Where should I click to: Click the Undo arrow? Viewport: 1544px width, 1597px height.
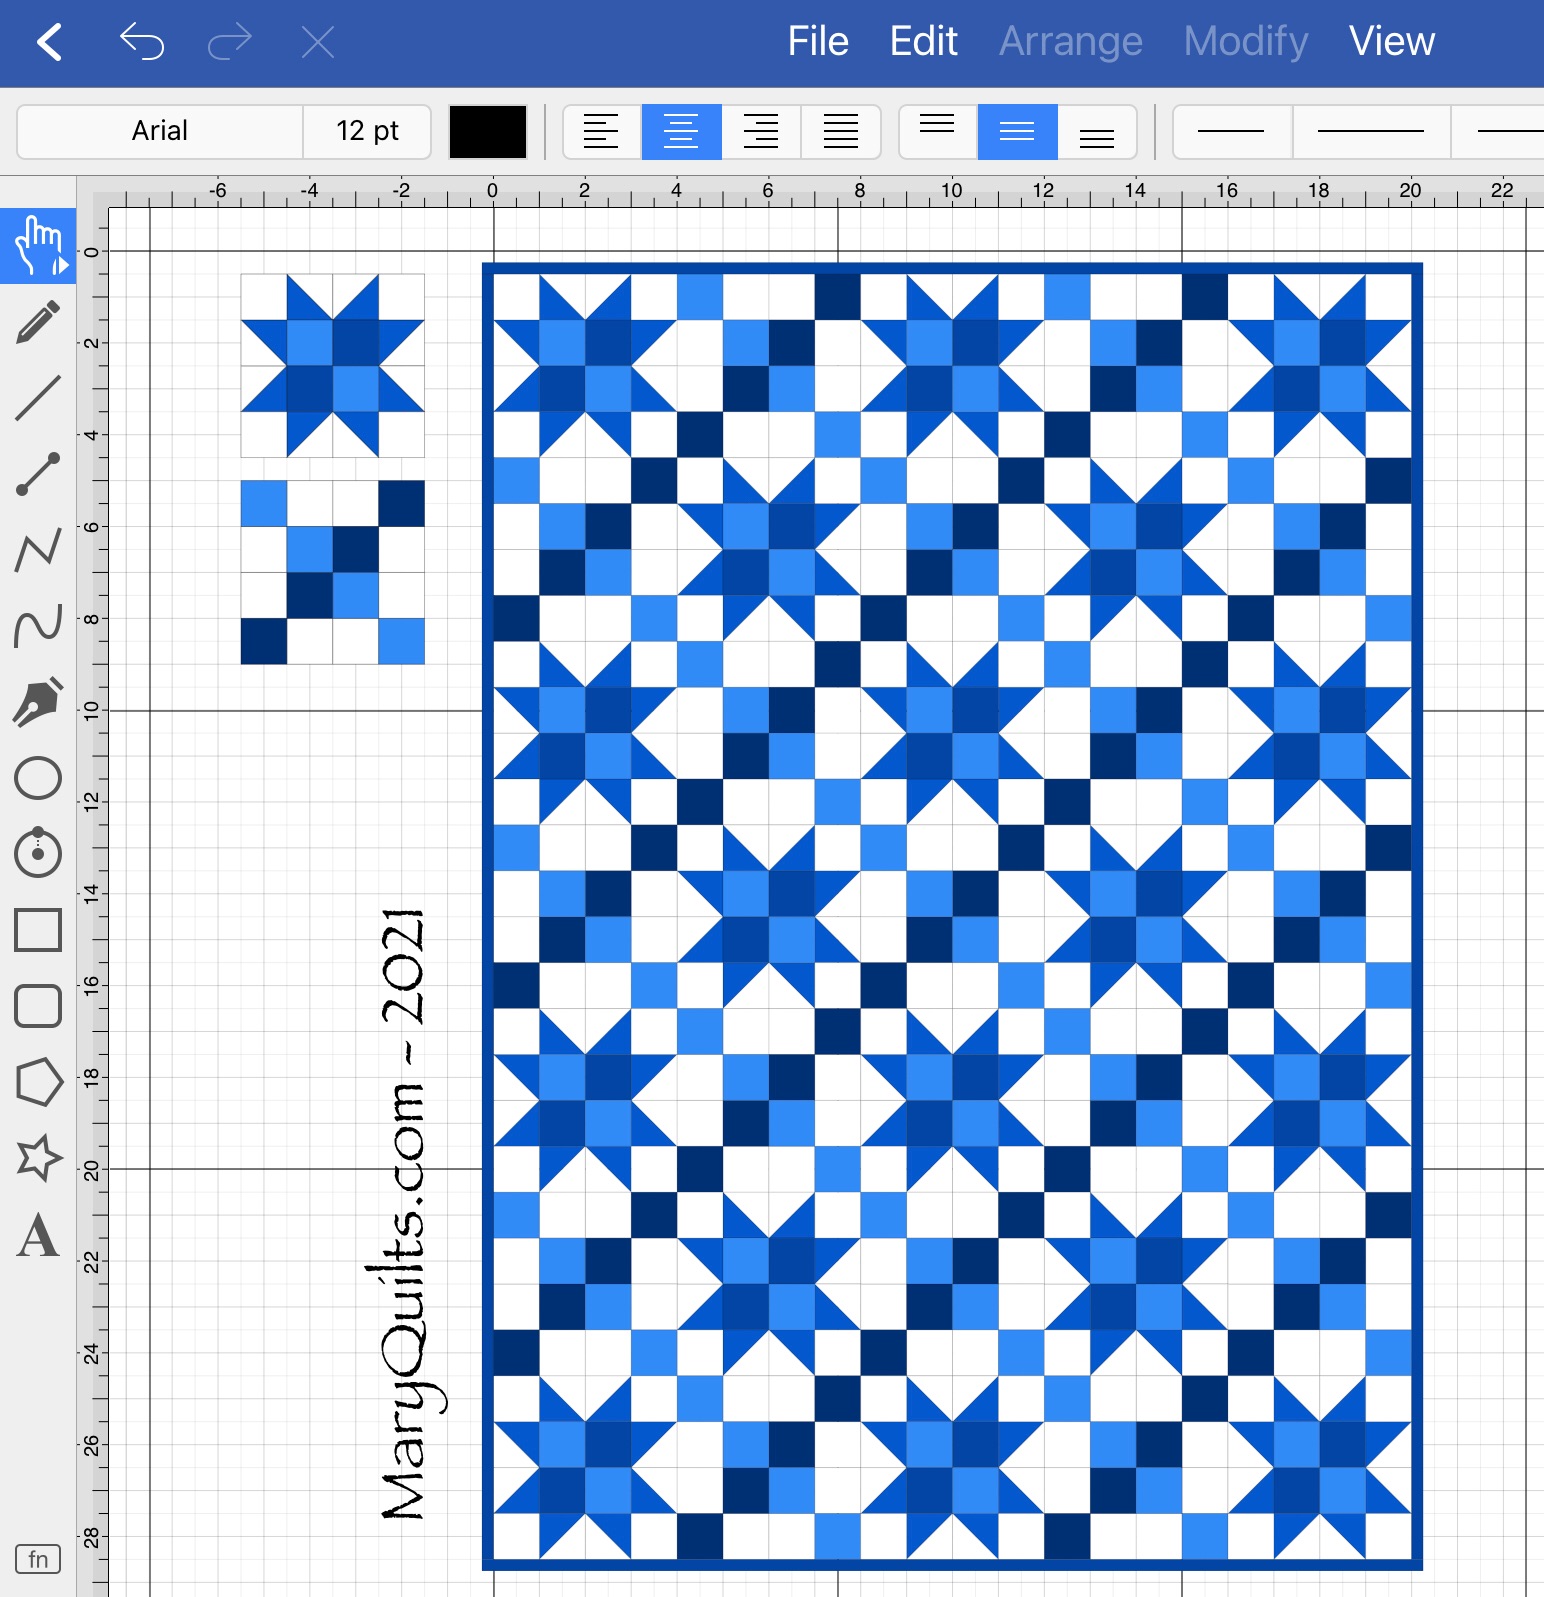pos(141,42)
